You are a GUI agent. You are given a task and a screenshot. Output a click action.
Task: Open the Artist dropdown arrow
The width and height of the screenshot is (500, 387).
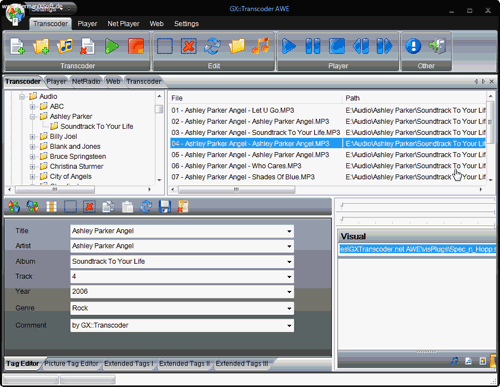point(289,246)
